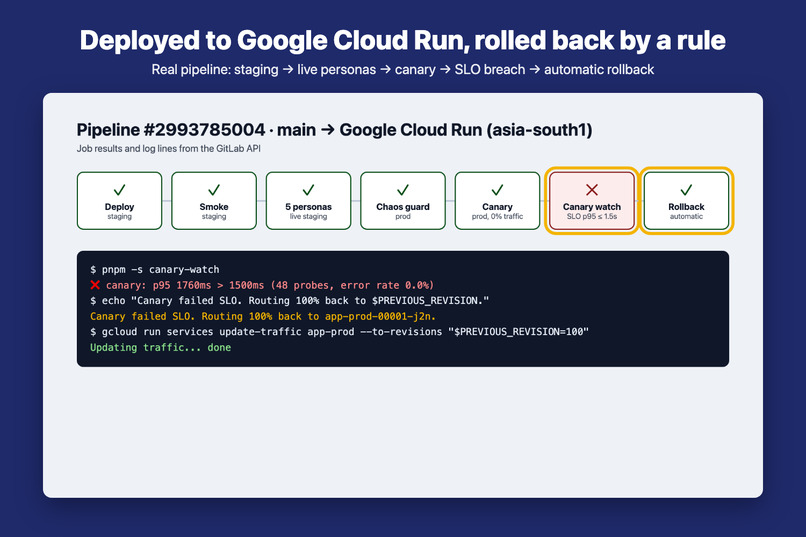The width and height of the screenshot is (806, 537).
Task: Open the failed Canary watch stage card
Action: point(592,200)
